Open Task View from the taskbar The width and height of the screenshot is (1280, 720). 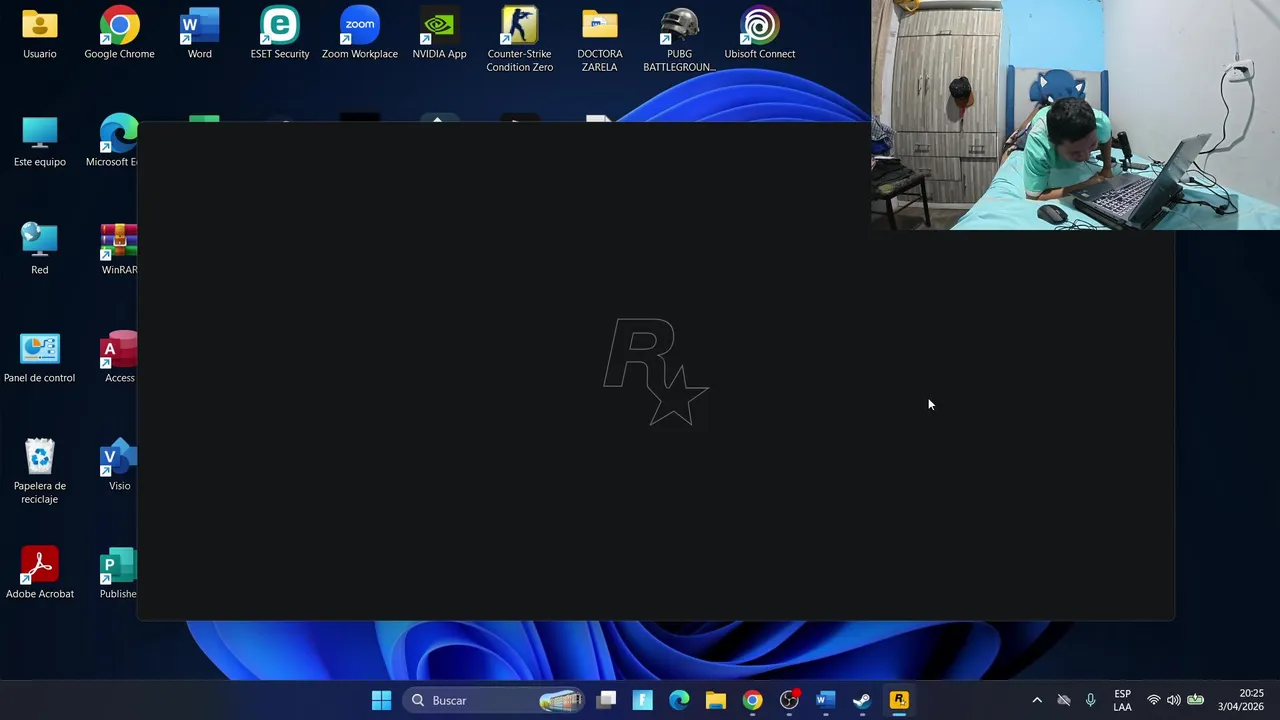click(607, 700)
